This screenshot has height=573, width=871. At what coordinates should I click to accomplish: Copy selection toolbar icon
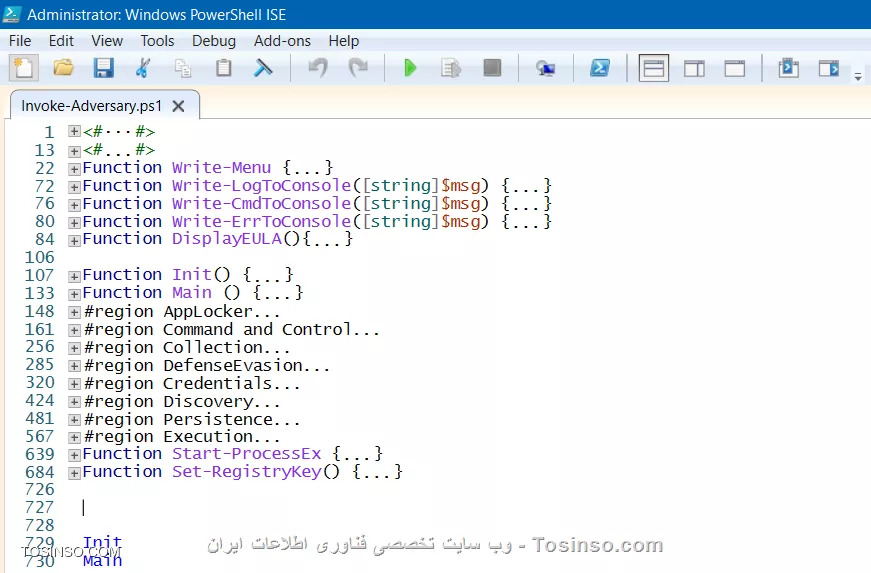[183, 68]
